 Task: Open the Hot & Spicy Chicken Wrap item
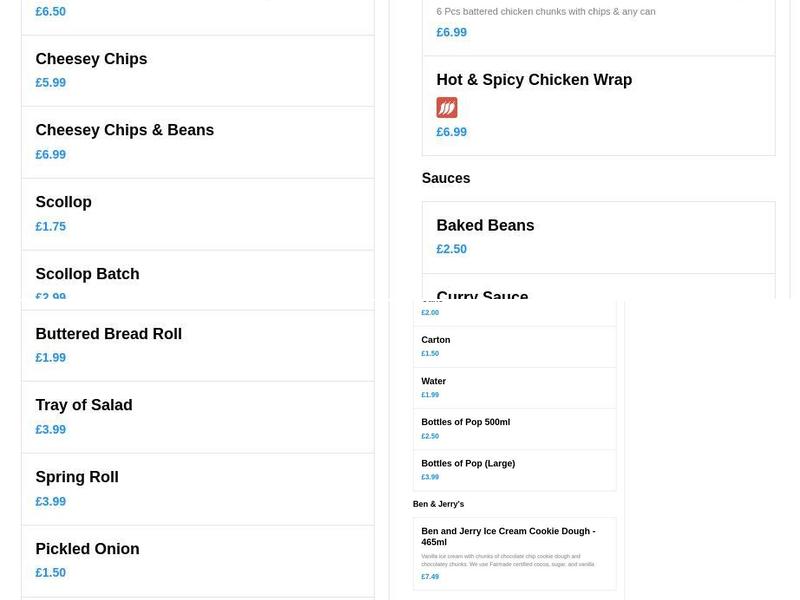coord(534,79)
